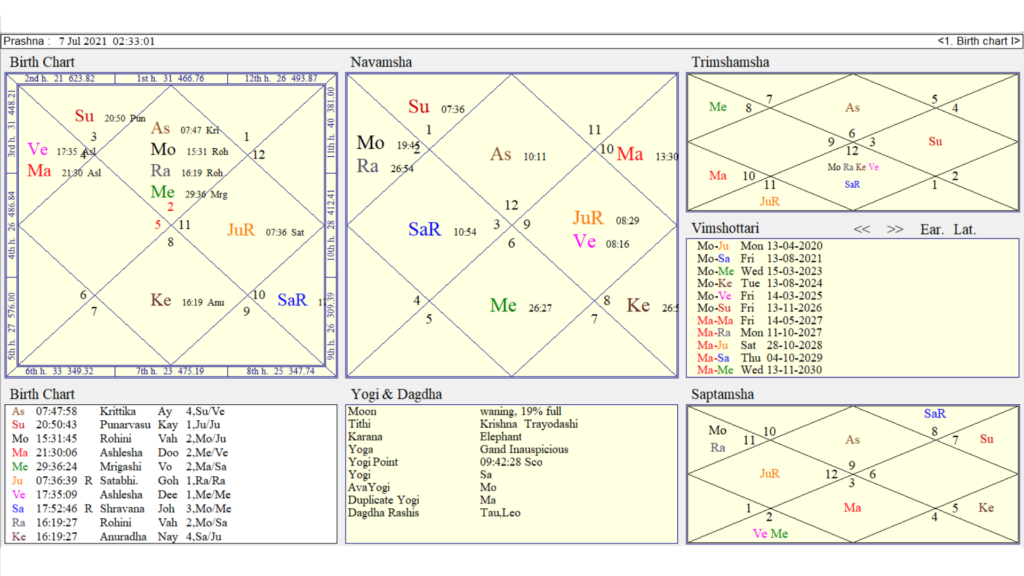The image size is (1024, 576).
Task: Click the 'Lat.' later periods button
Action: point(965,229)
